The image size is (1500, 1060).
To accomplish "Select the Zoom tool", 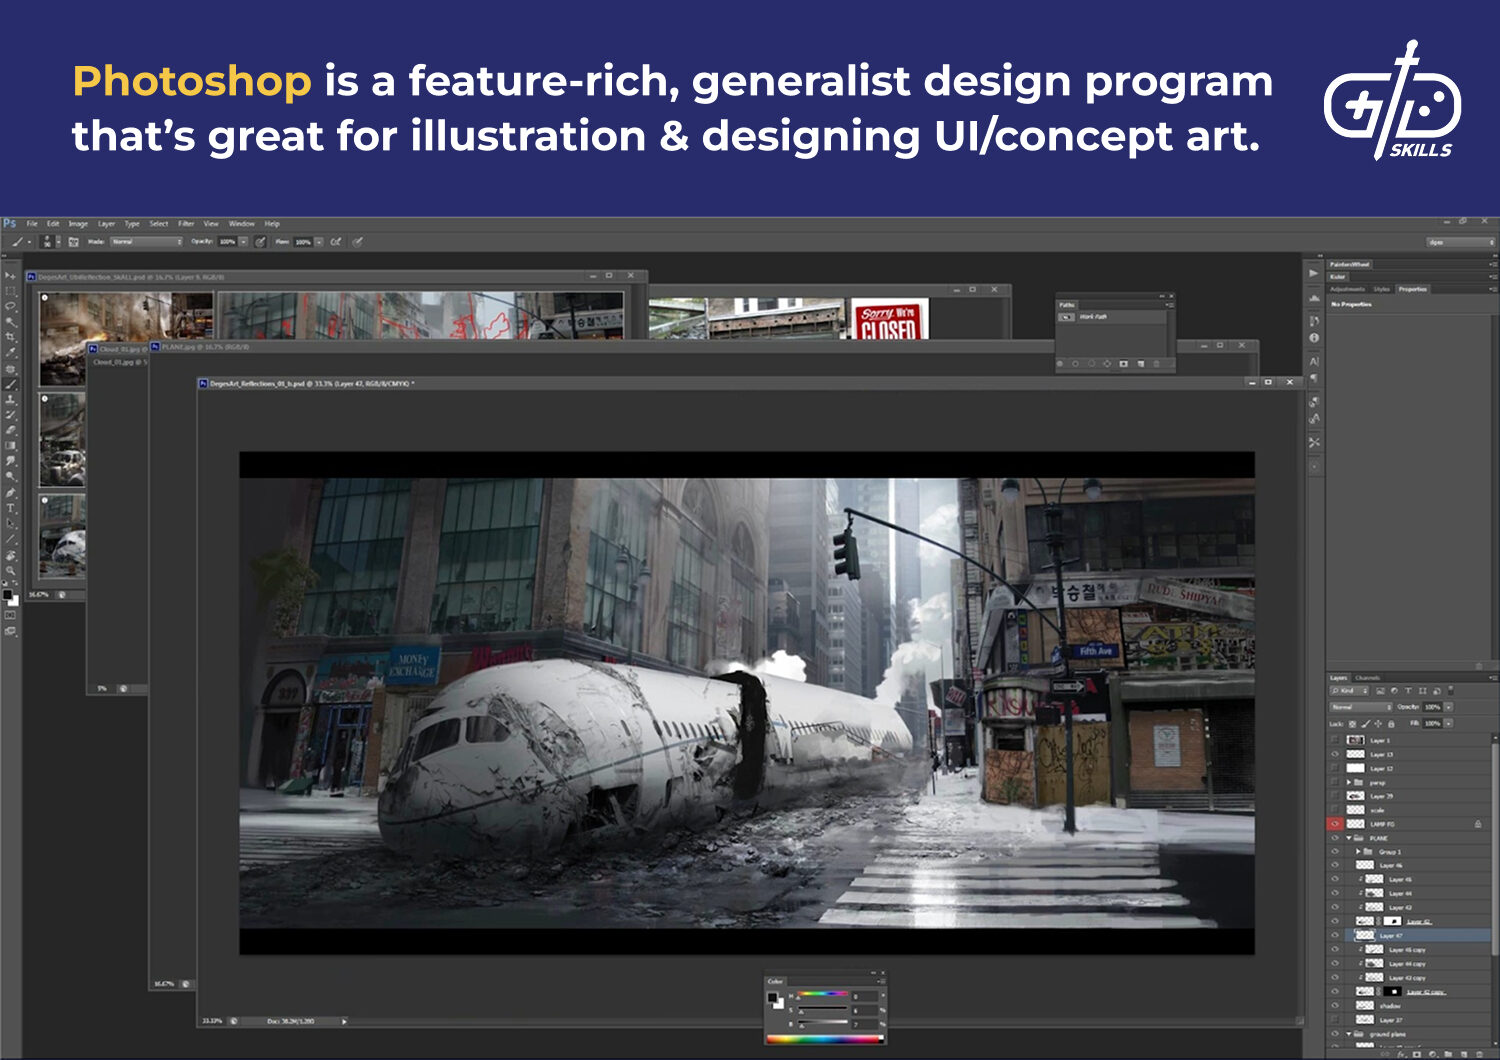I will (x=10, y=571).
